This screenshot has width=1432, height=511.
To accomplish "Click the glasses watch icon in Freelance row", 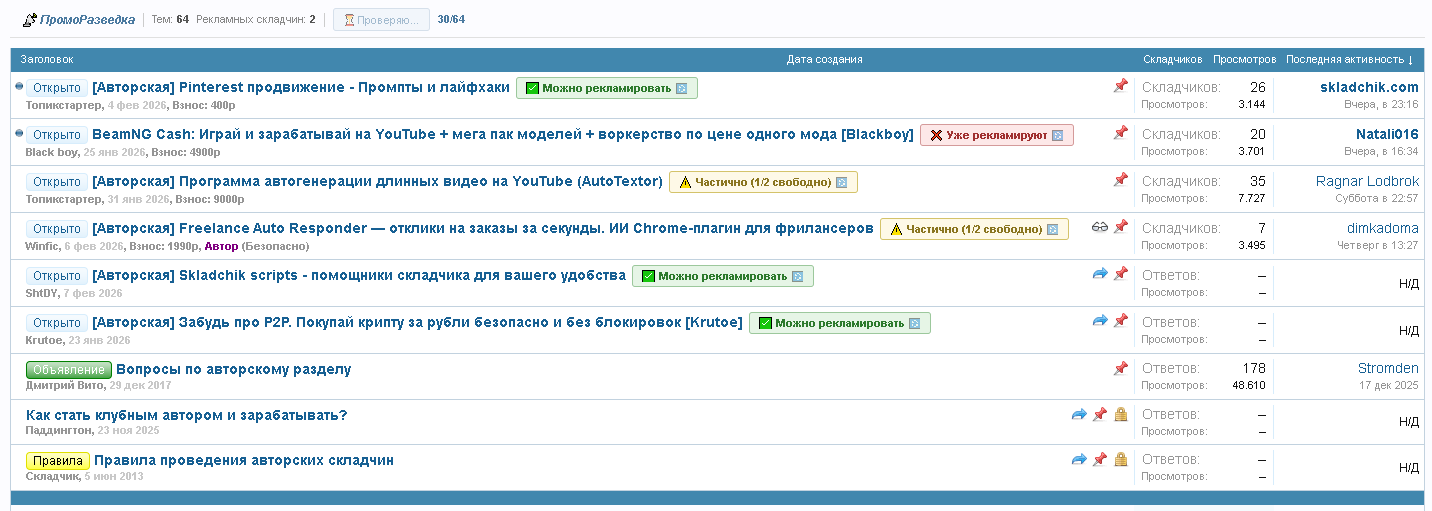I will coord(1100,227).
